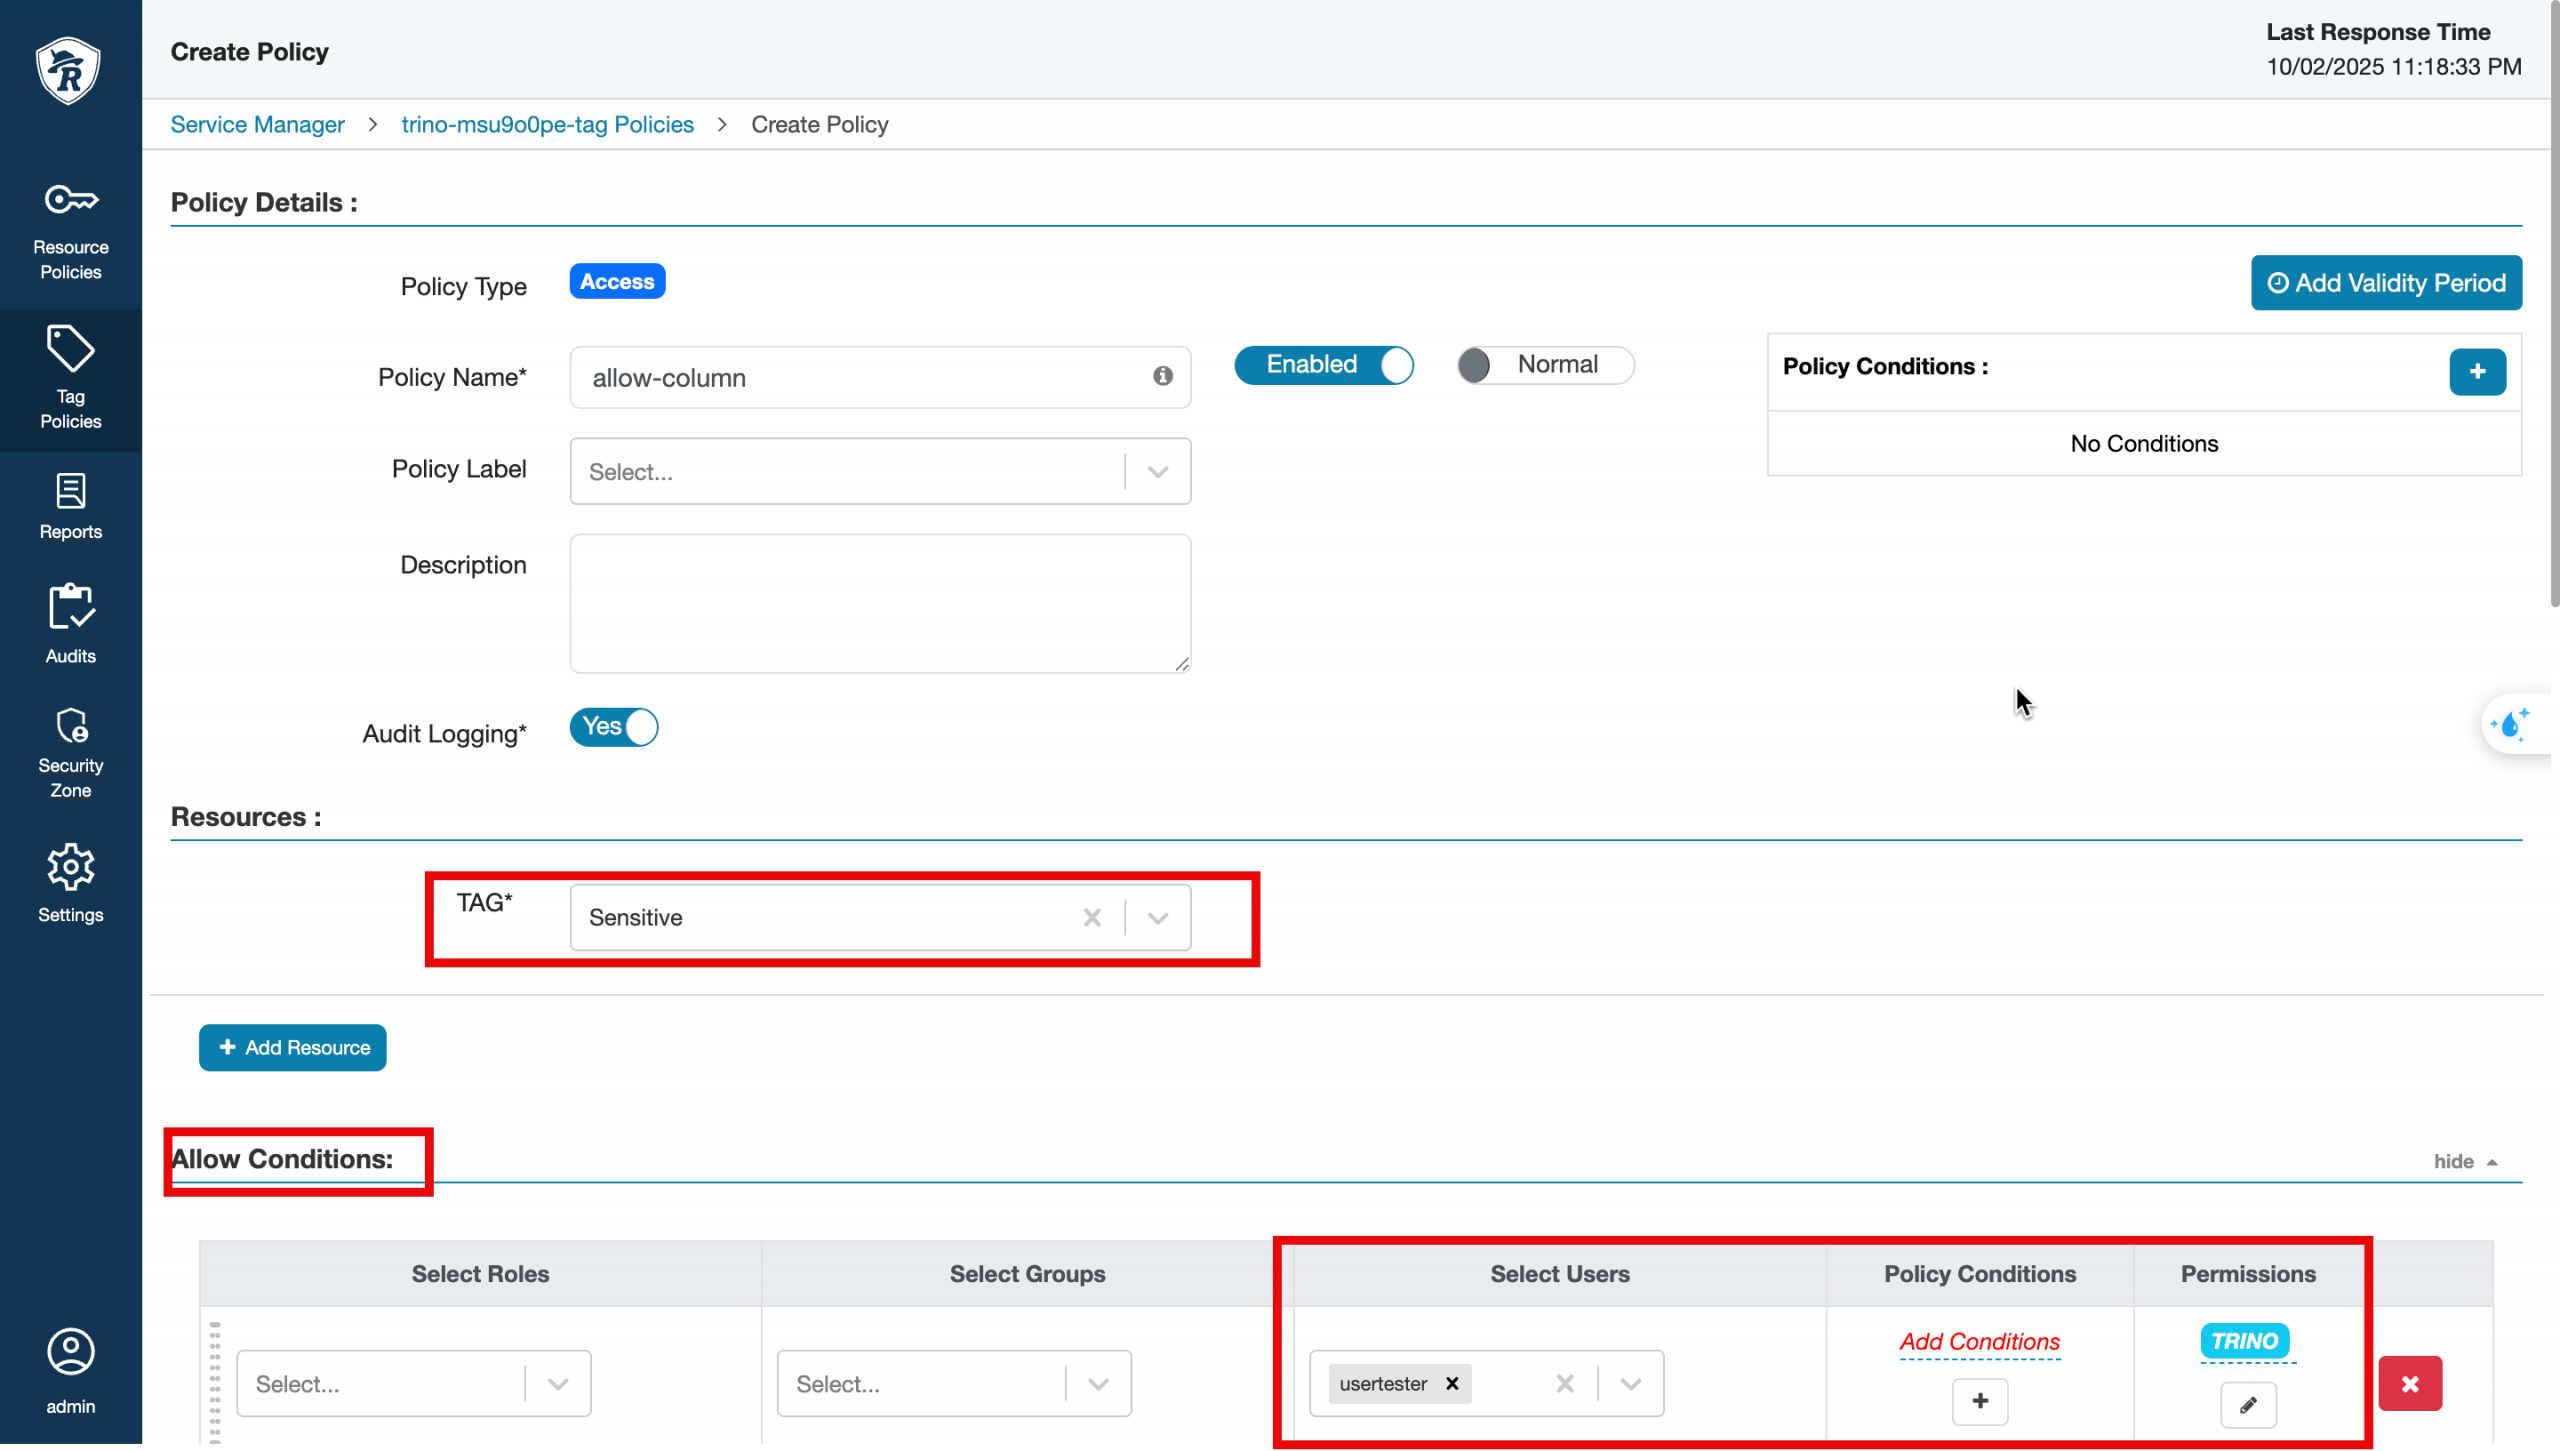Click the Apache Ranger shield logo

[x=68, y=70]
